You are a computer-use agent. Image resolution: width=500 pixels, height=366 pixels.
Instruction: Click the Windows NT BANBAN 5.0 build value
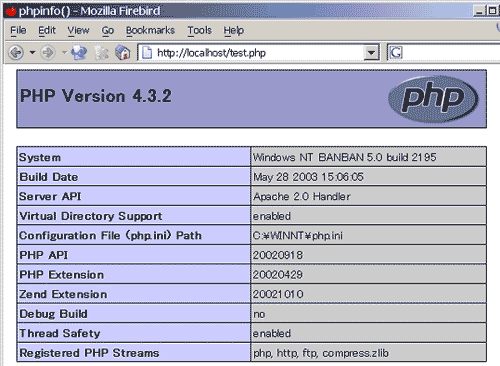click(344, 157)
